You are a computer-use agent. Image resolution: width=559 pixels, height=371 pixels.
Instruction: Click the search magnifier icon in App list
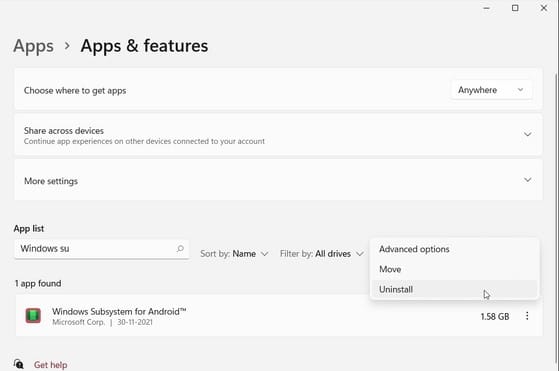click(180, 248)
